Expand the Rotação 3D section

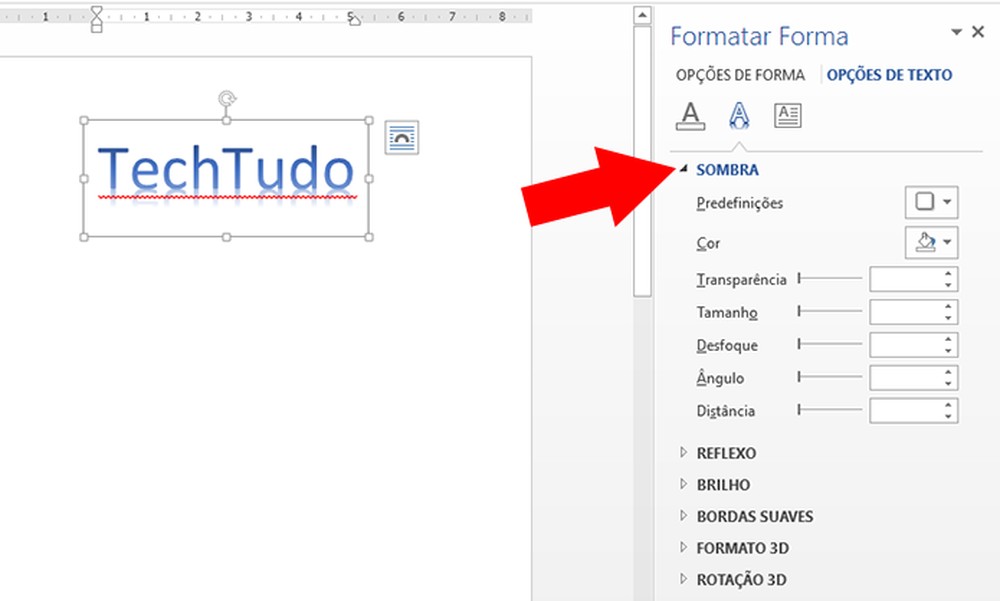coord(684,579)
